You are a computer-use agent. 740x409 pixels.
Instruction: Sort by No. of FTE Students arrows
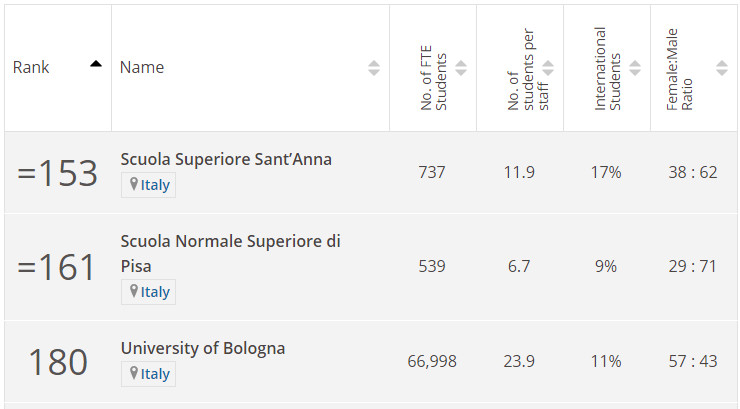click(x=461, y=68)
